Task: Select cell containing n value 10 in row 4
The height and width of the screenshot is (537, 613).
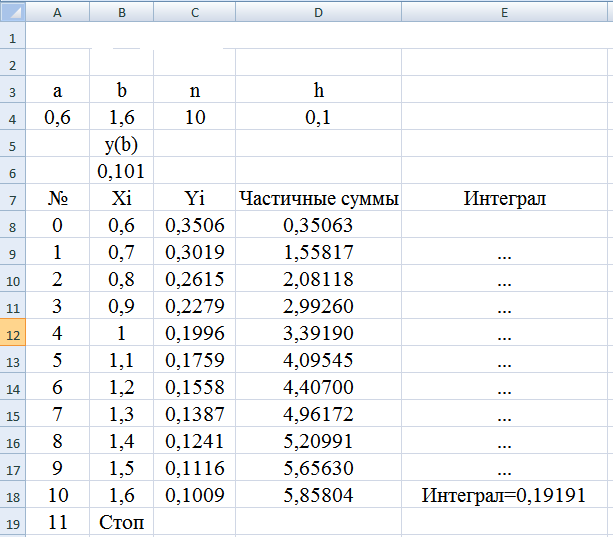Action: click(195, 116)
